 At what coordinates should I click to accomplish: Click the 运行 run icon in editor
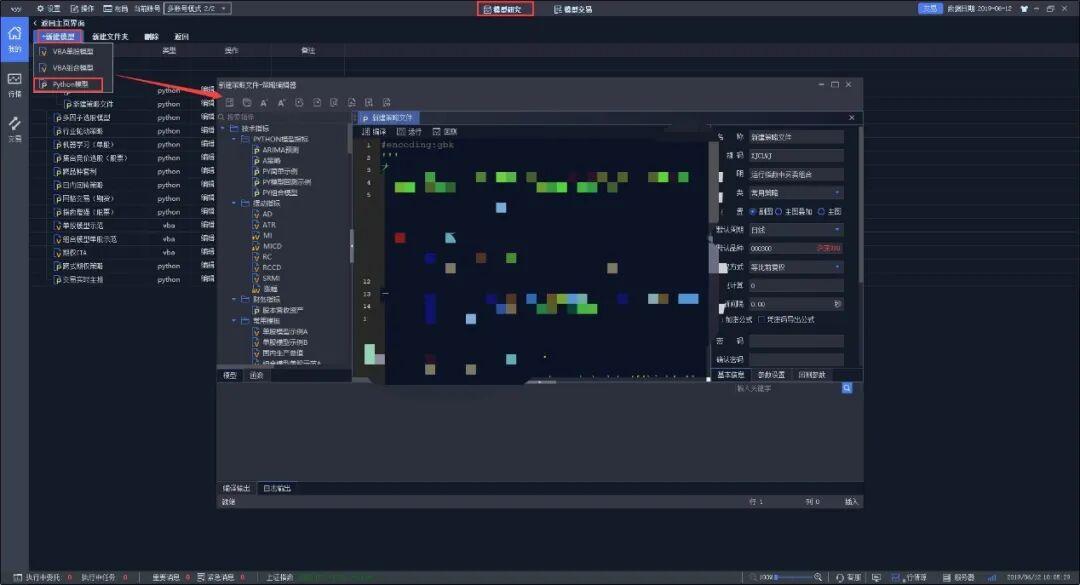(401, 132)
